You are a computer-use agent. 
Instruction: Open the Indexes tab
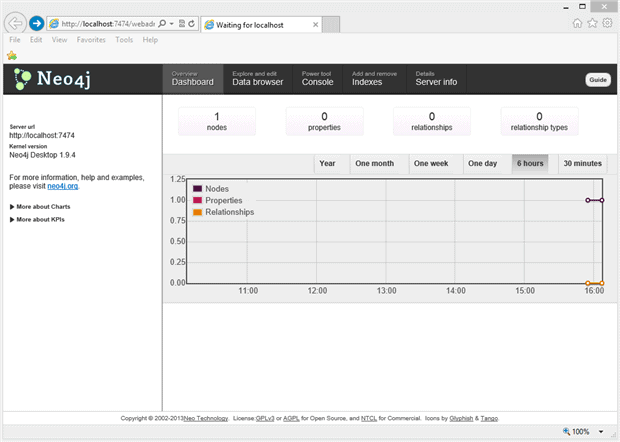(x=374, y=79)
